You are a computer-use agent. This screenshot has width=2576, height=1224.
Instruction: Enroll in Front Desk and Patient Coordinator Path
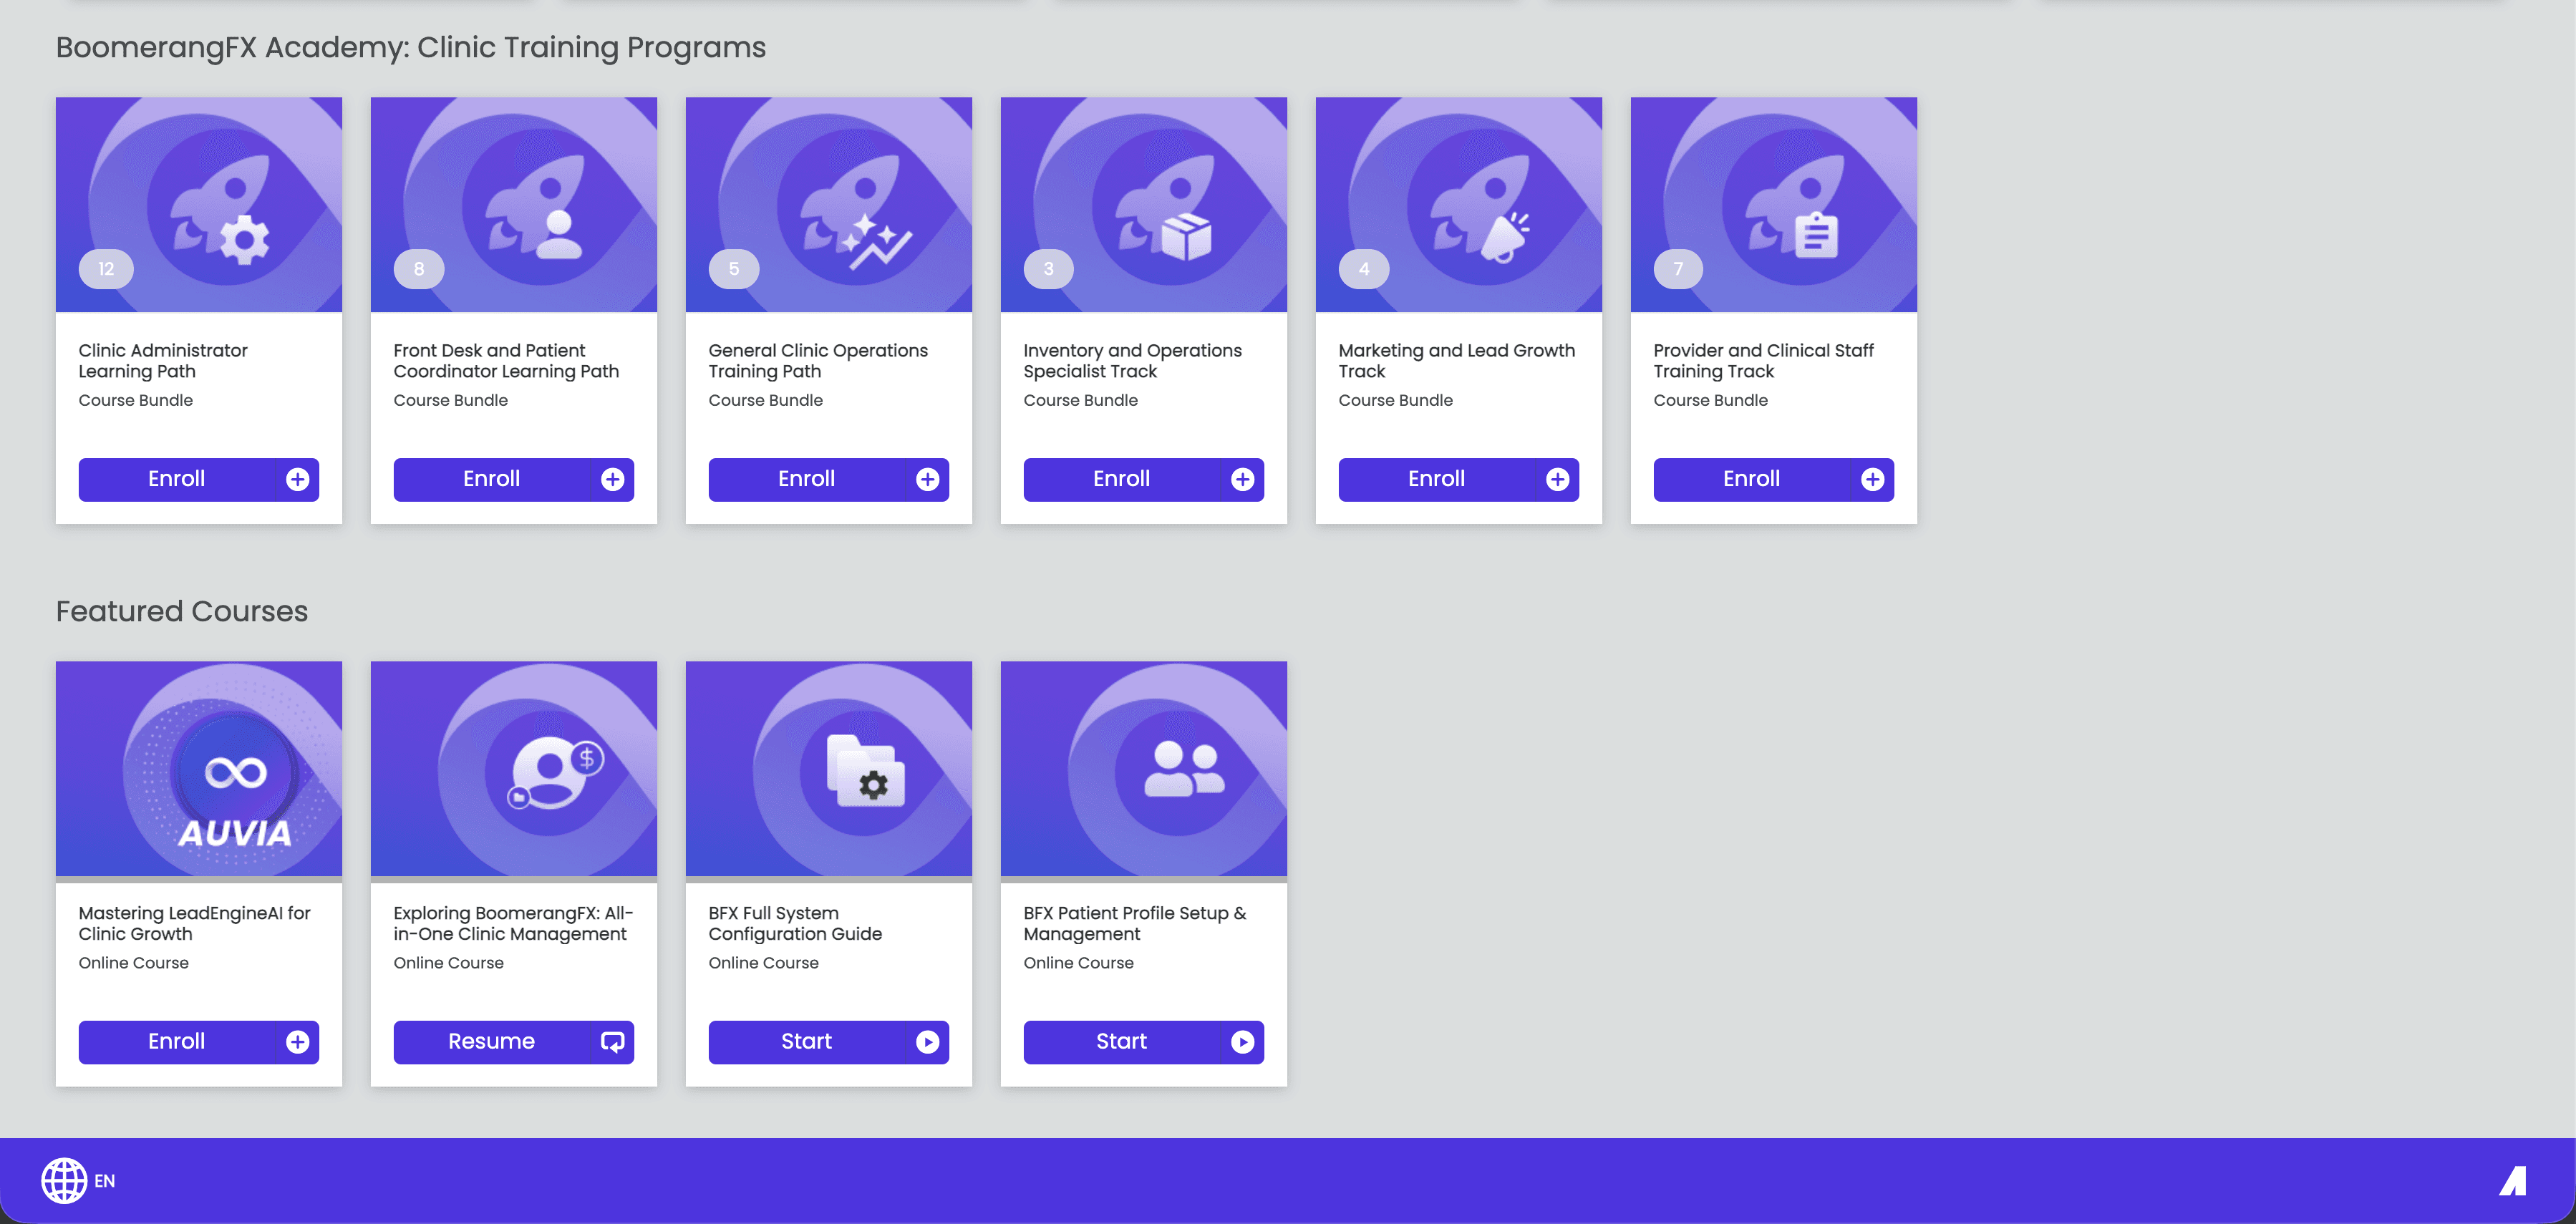click(491, 479)
